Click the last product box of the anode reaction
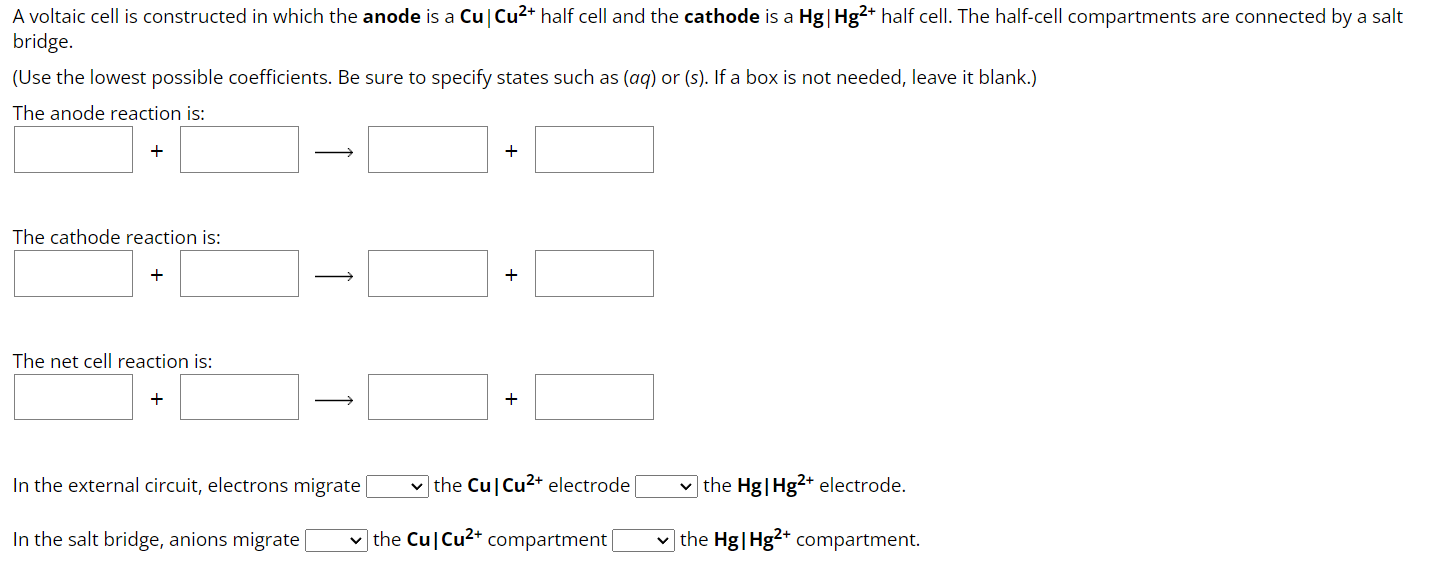This screenshot has width=1447, height=585. tap(594, 149)
